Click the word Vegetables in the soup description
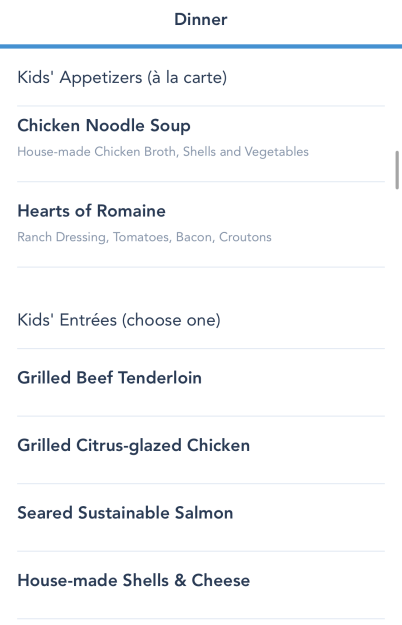 276,152
